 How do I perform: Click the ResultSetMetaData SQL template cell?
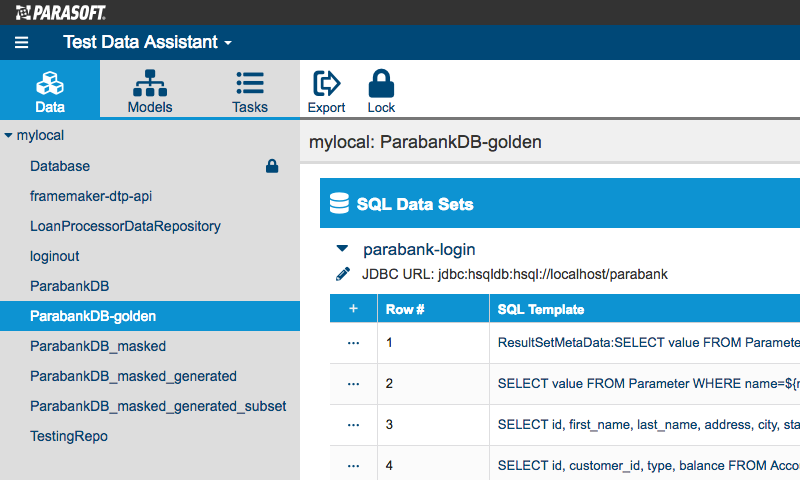pyautogui.click(x=645, y=343)
